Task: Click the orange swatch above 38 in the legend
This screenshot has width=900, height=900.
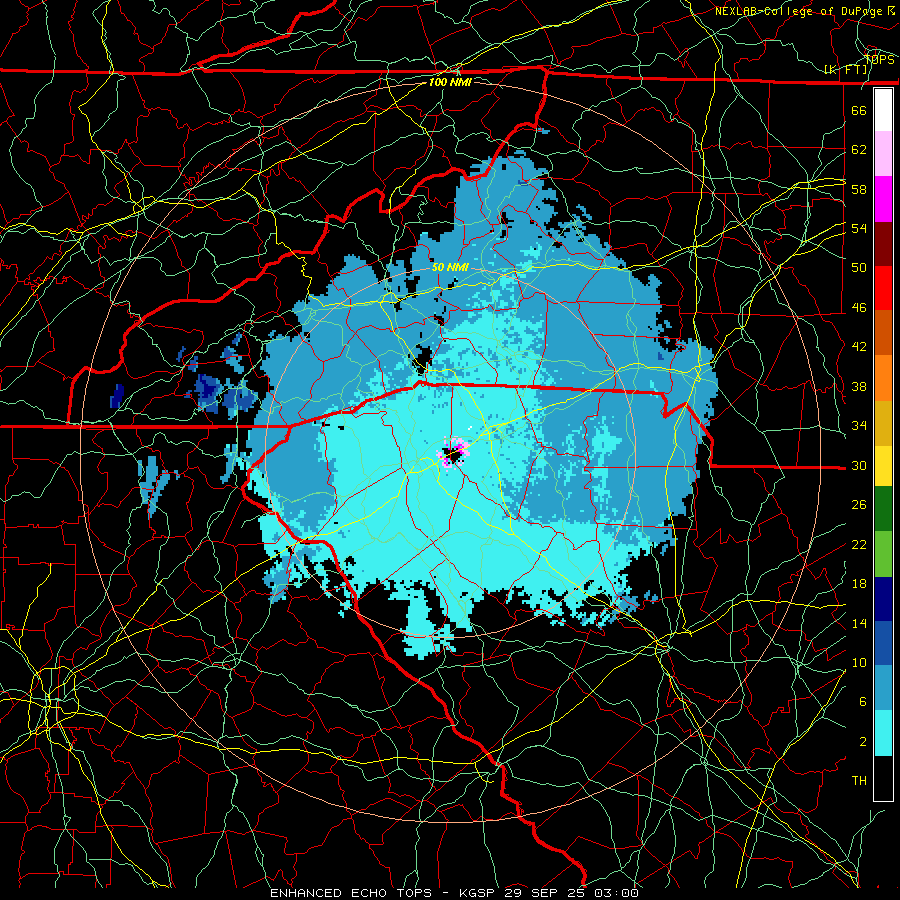Action: [x=883, y=378]
